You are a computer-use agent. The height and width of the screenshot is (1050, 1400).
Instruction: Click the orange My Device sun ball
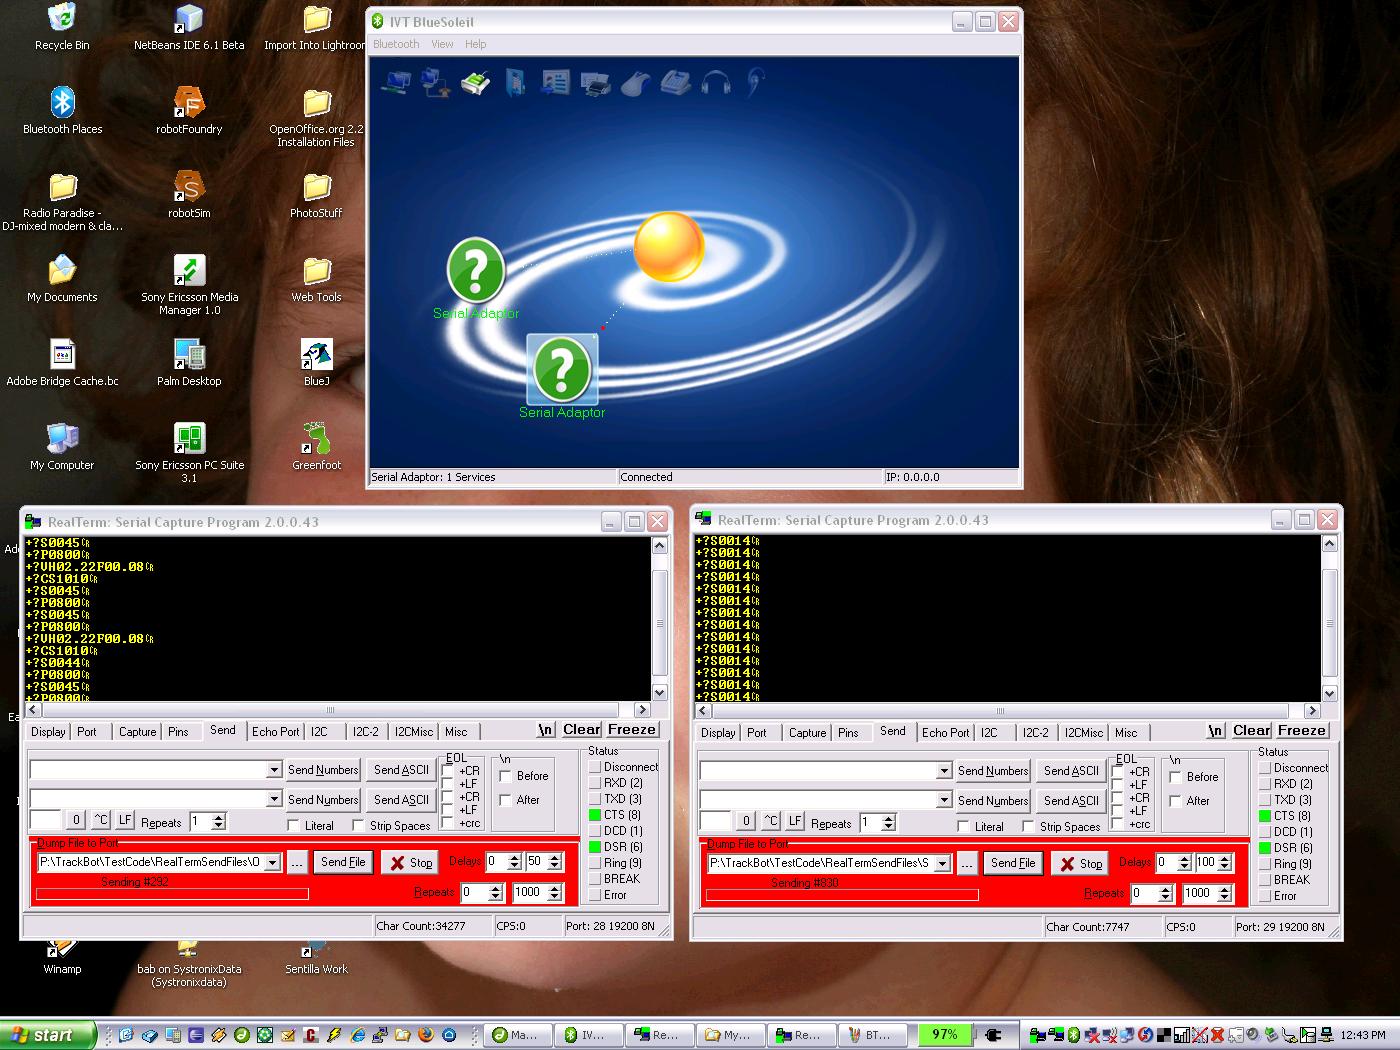click(669, 247)
